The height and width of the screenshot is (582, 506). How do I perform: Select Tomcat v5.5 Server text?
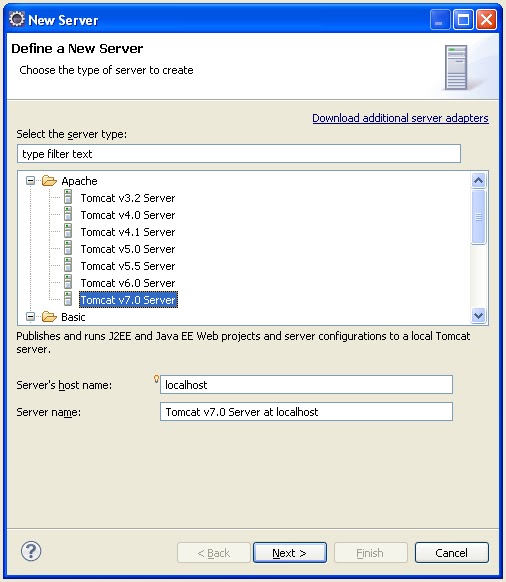point(128,266)
